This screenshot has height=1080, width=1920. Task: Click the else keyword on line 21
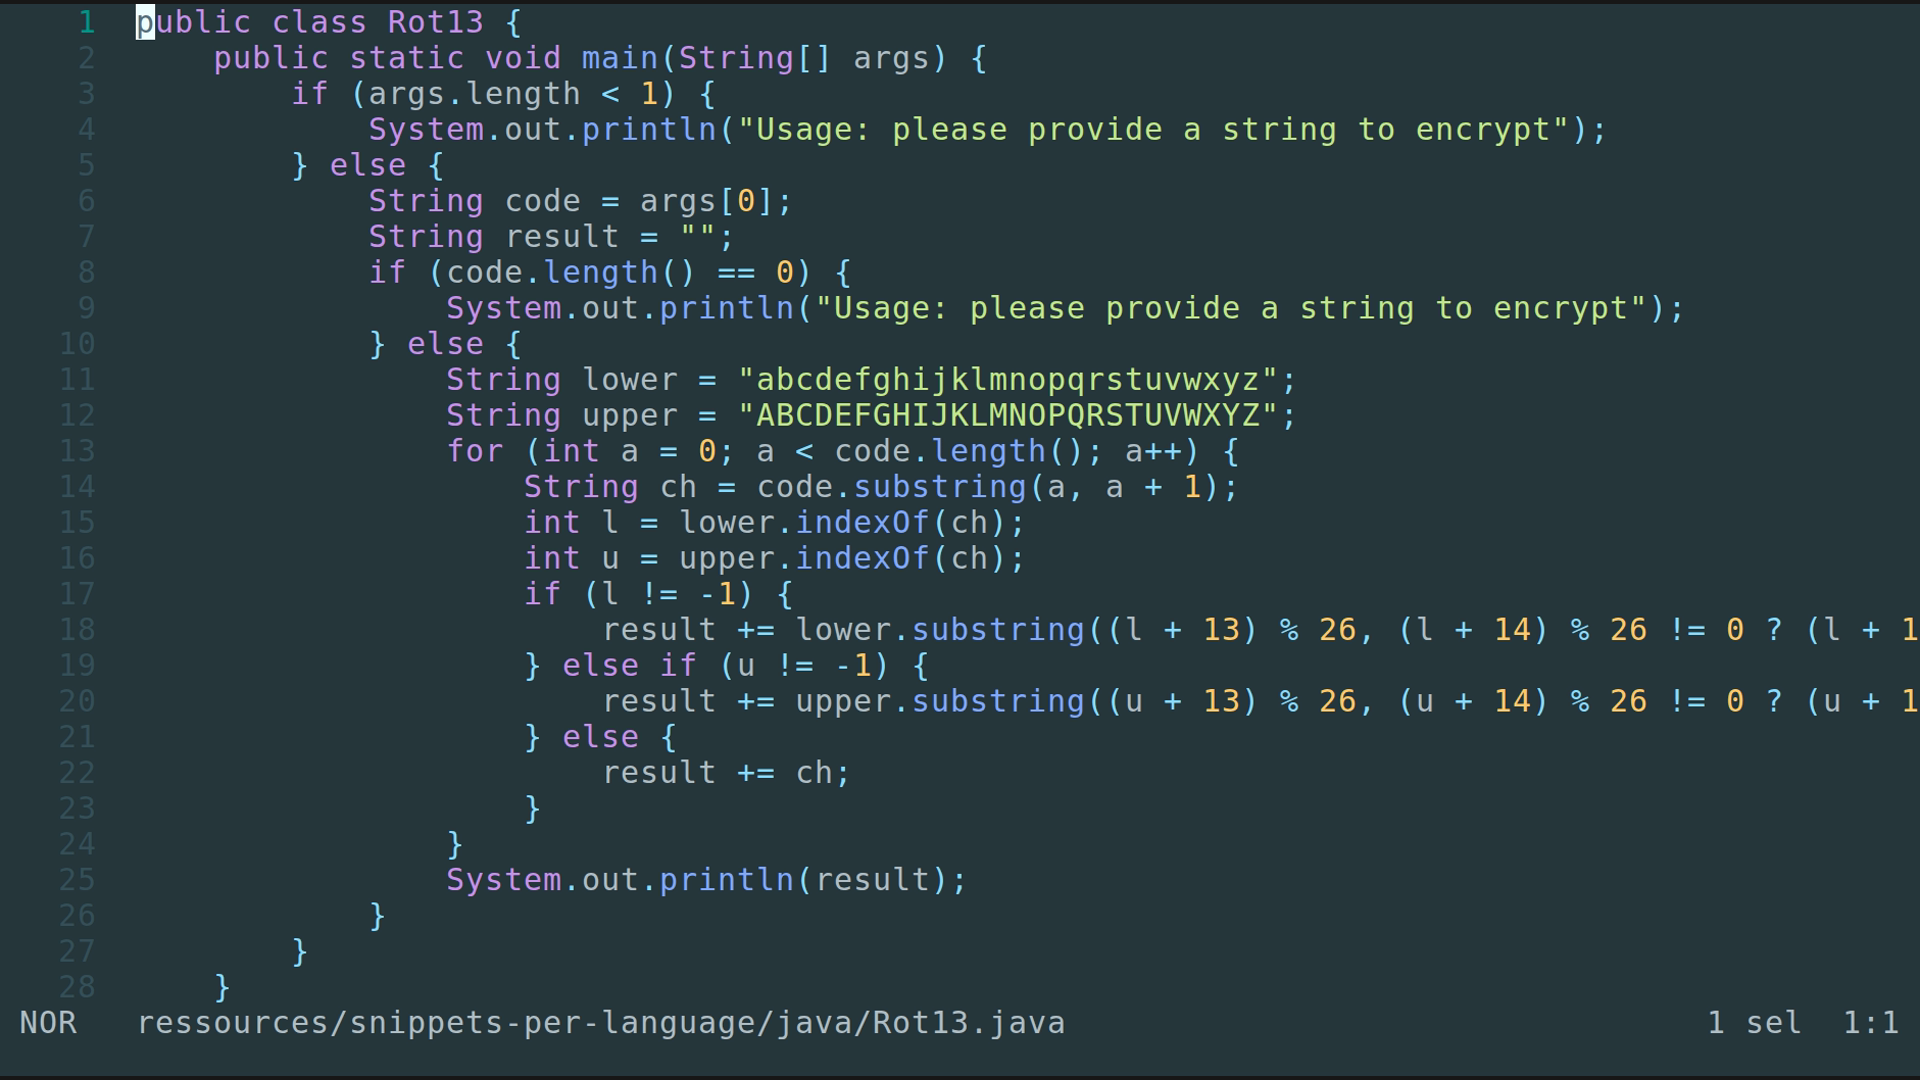[x=600, y=736]
